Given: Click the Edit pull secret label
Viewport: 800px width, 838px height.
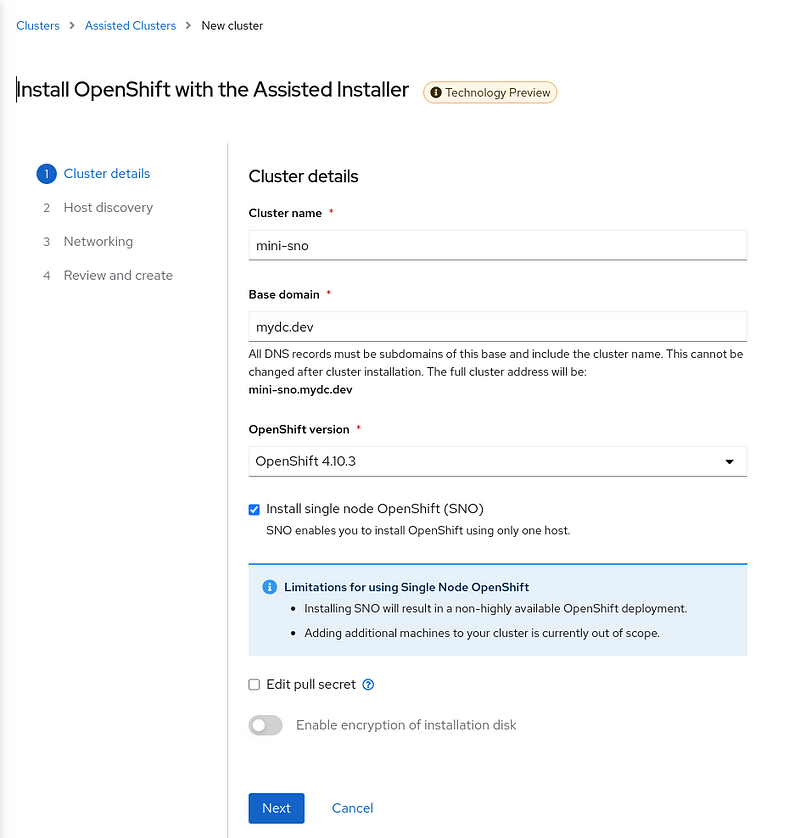Looking at the screenshot, I should (x=311, y=685).
